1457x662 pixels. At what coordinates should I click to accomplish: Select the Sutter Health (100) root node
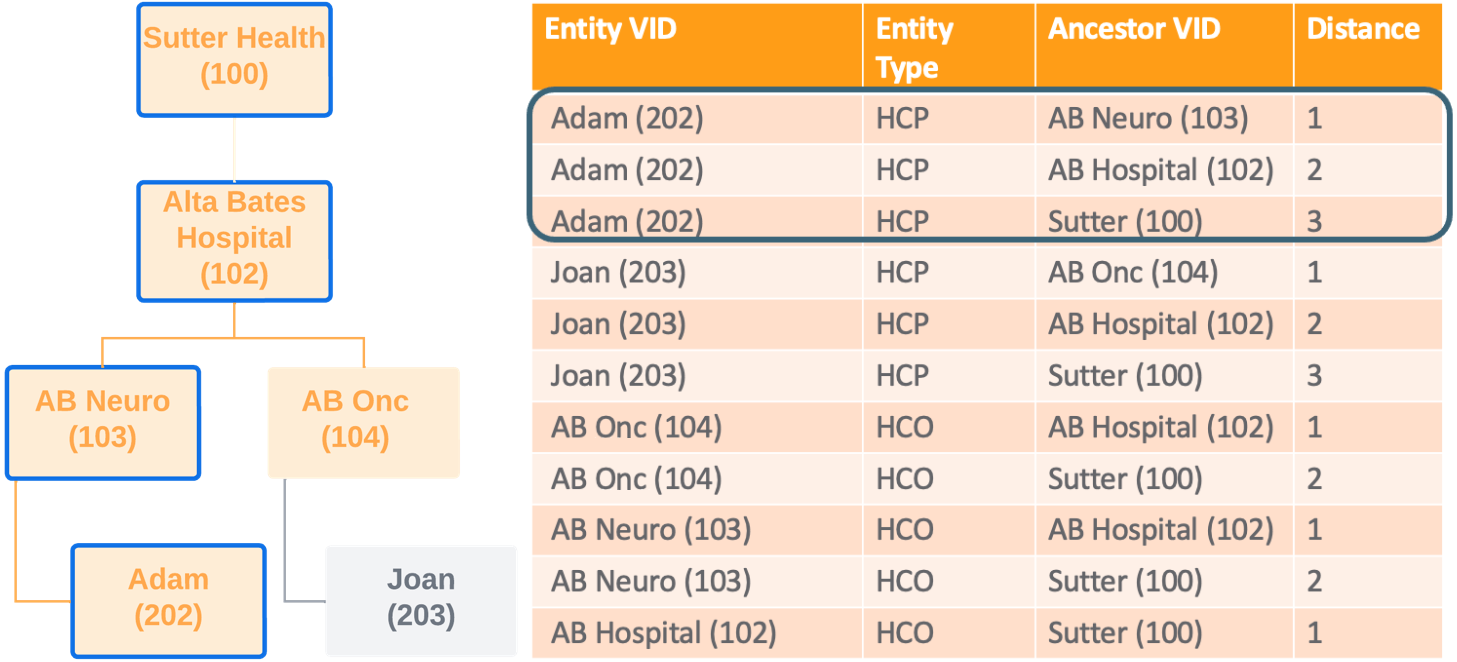tap(234, 58)
